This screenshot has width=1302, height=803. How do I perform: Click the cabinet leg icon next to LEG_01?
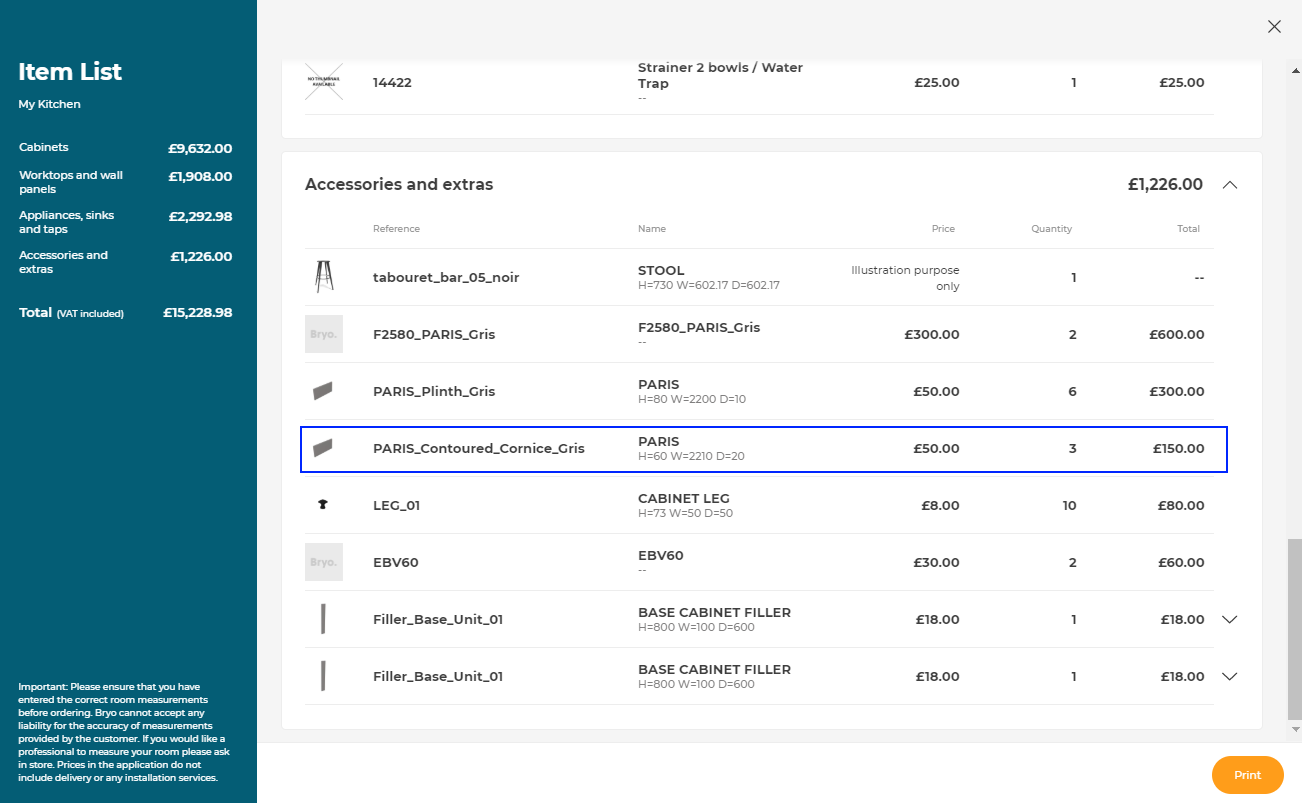coord(323,505)
